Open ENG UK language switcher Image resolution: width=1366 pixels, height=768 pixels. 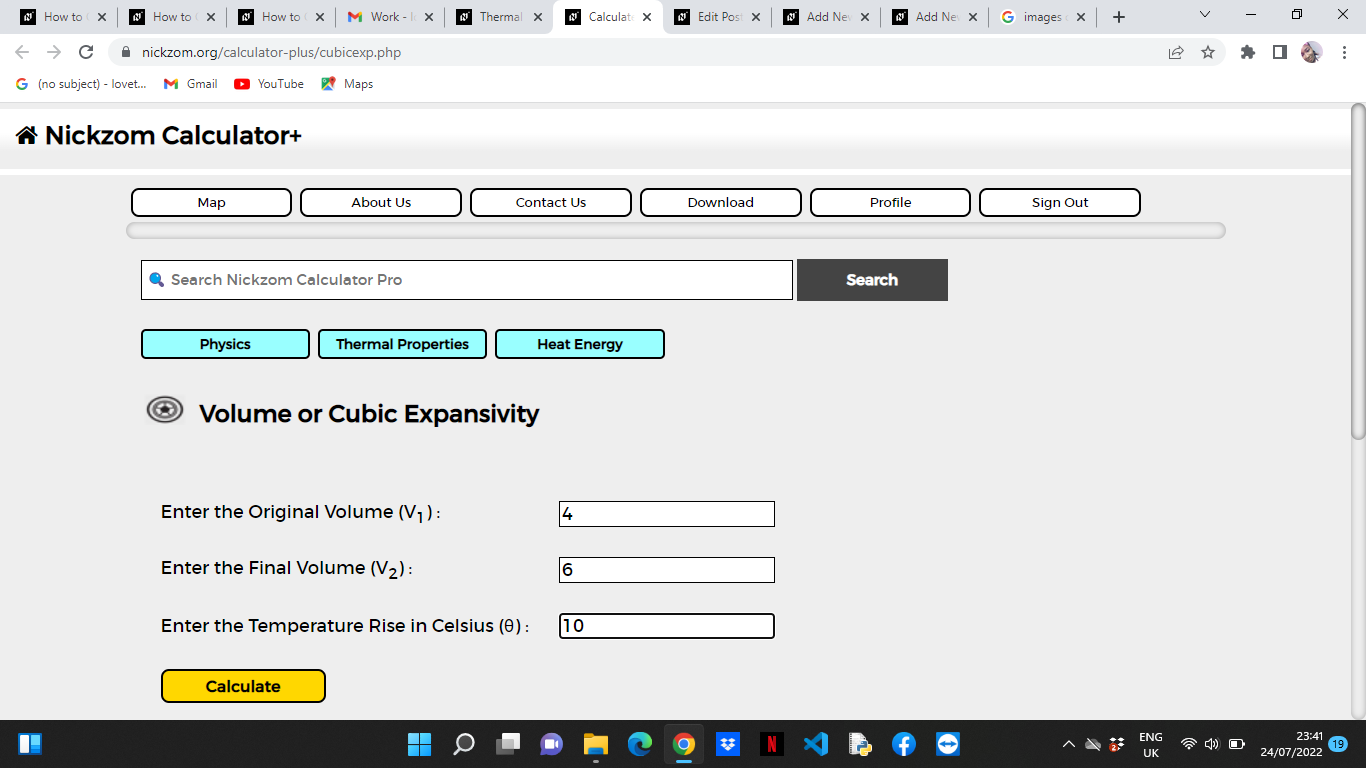coord(1151,744)
